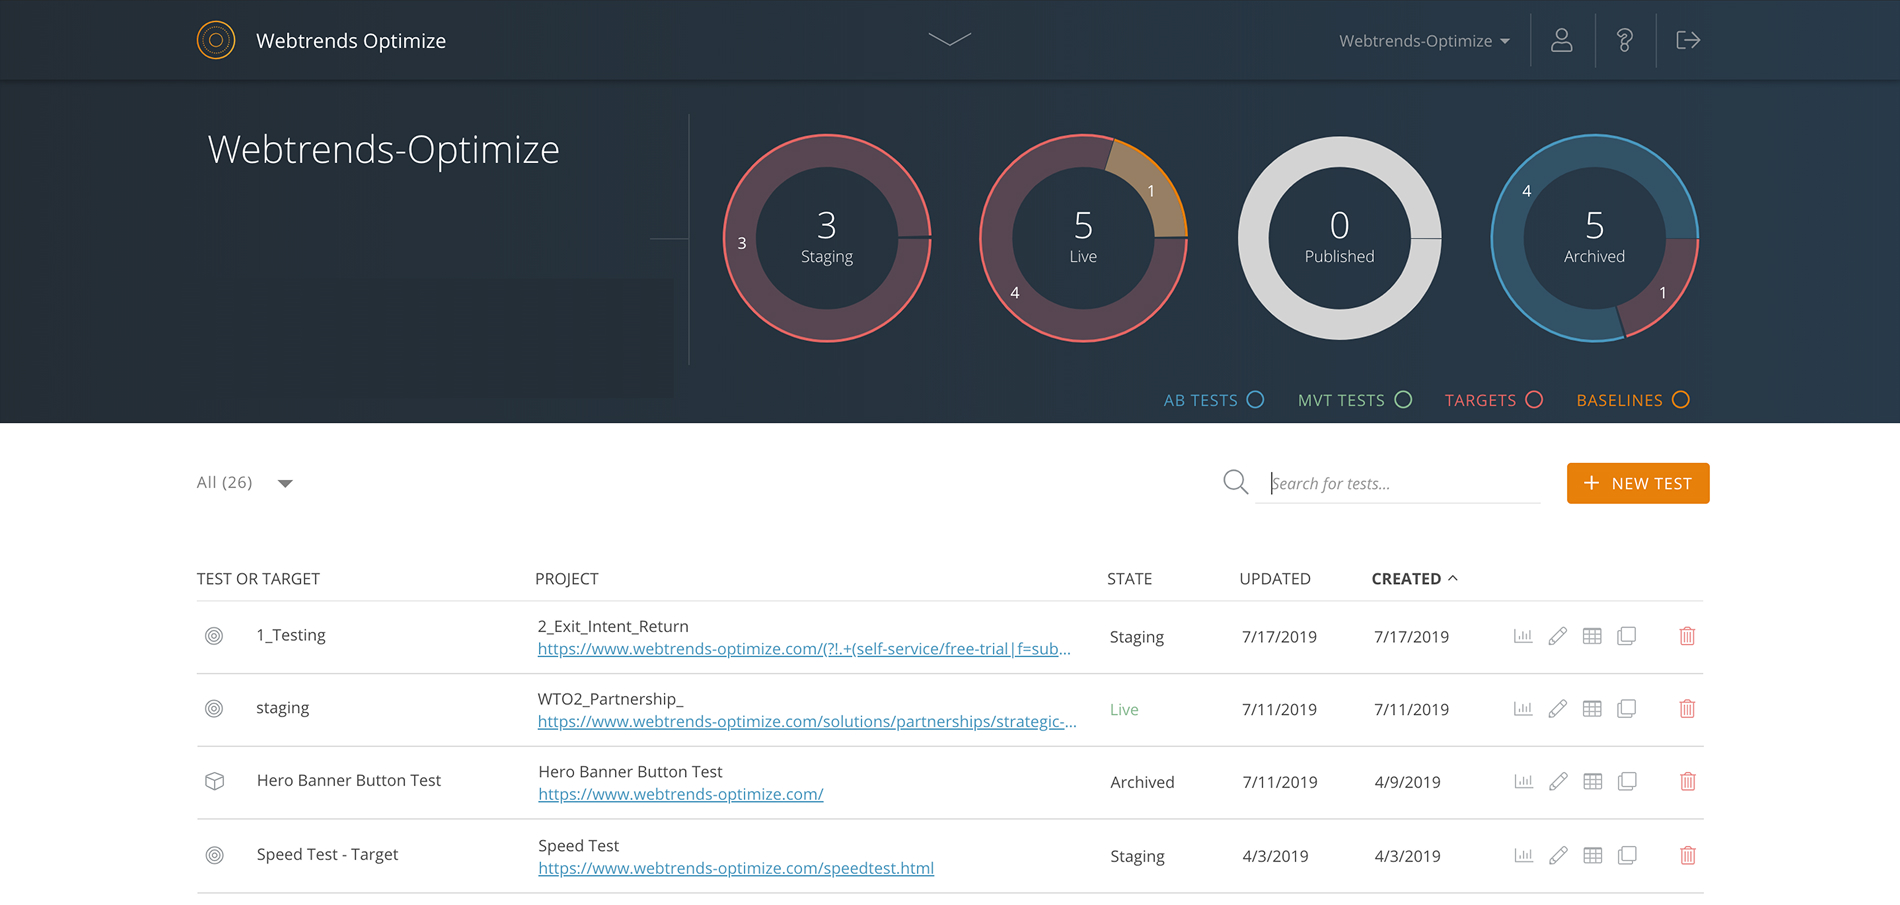The image size is (1900, 905).
Task: Click the Archived donut chart
Action: point(1594,238)
